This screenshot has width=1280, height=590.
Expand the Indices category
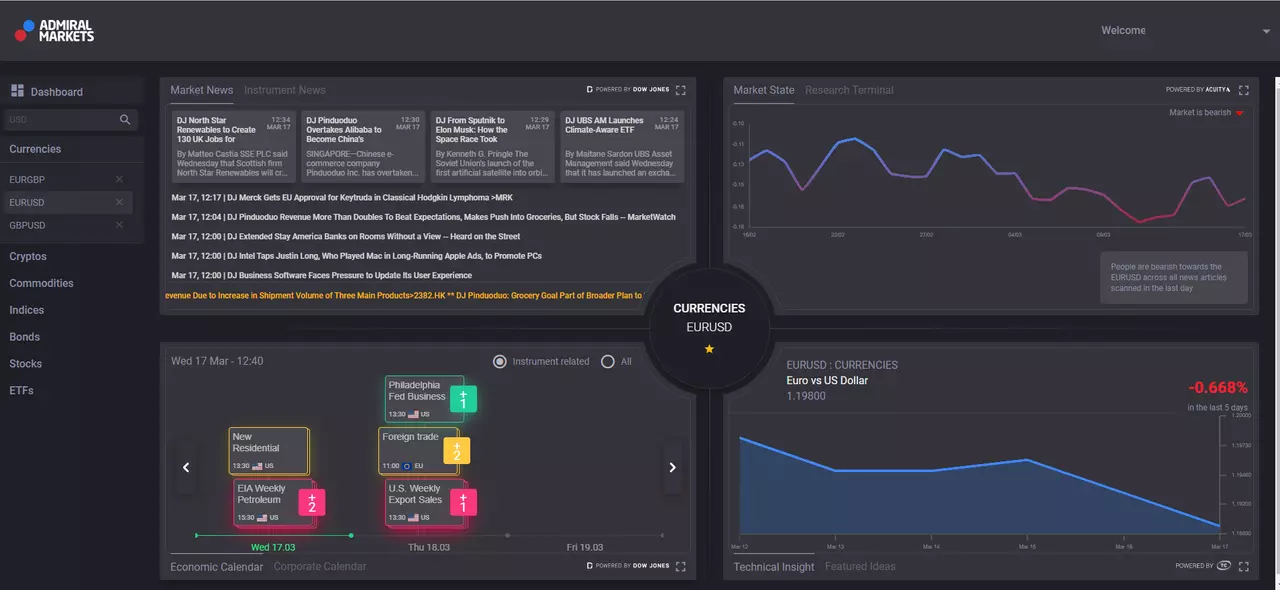tap(26, 310)
